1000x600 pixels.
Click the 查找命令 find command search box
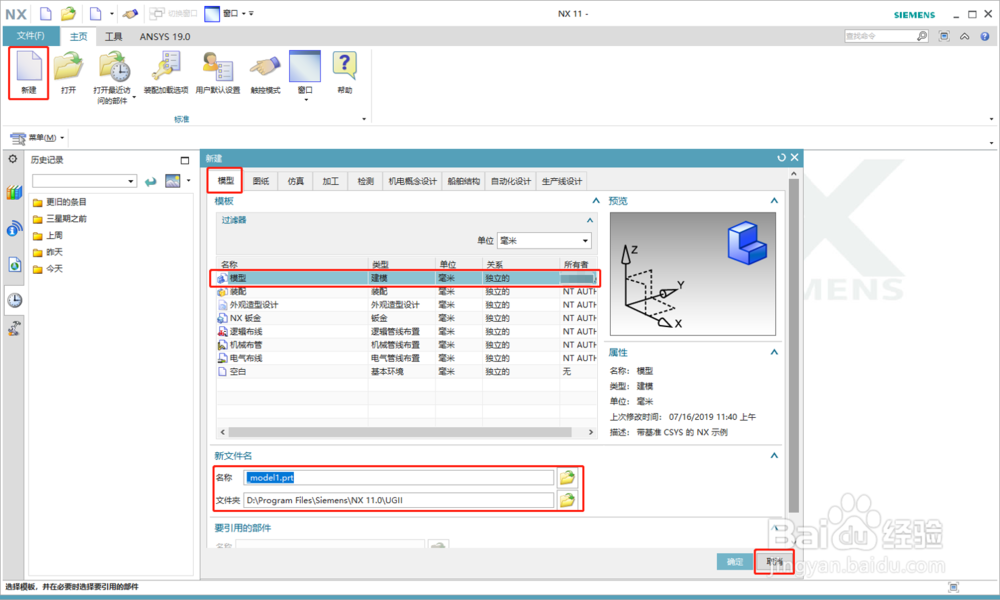(x=881, y=36)
